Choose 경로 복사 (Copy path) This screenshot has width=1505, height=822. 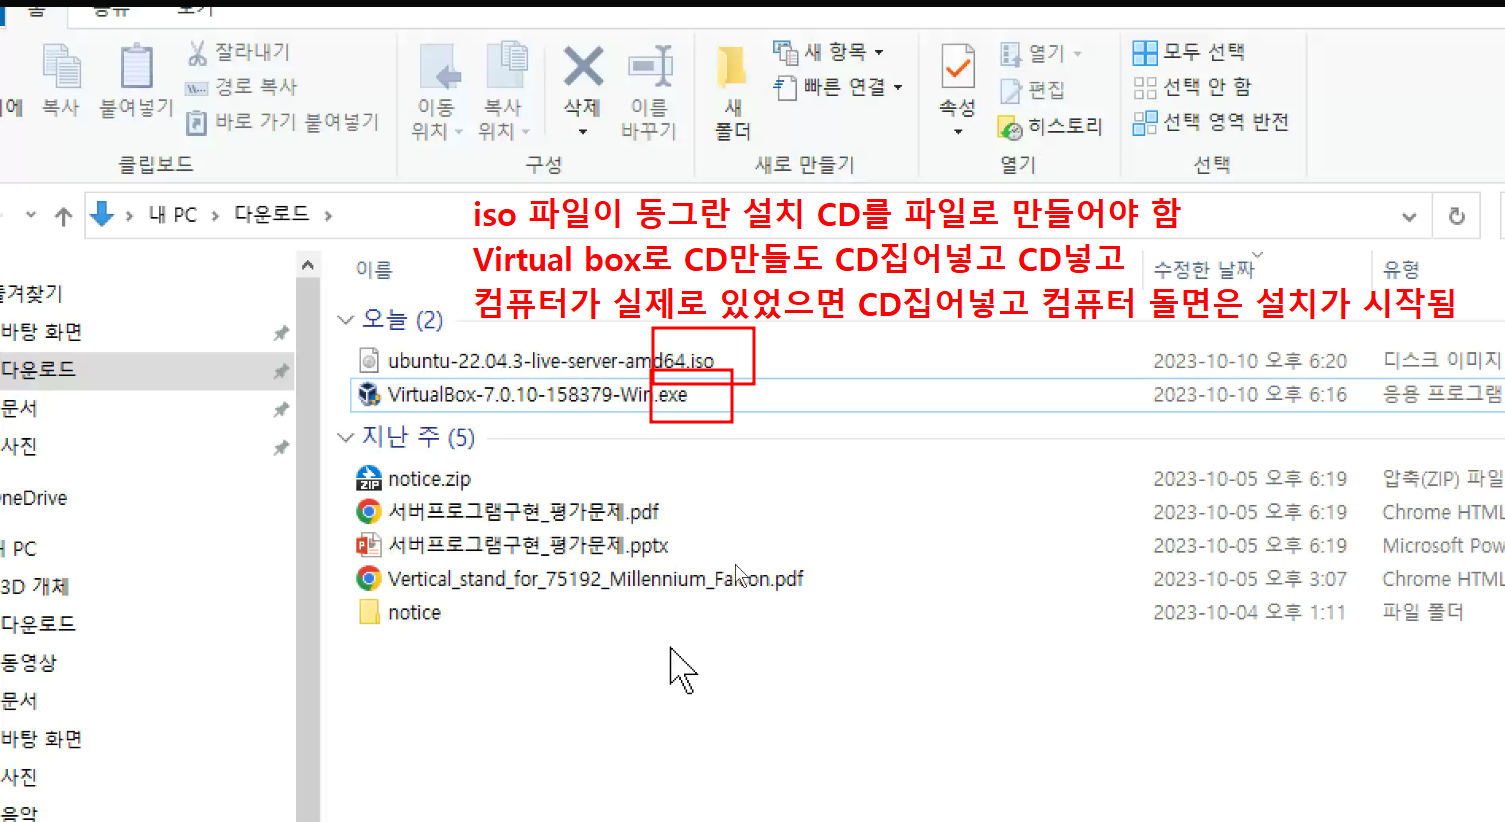(x=243, y=87)
